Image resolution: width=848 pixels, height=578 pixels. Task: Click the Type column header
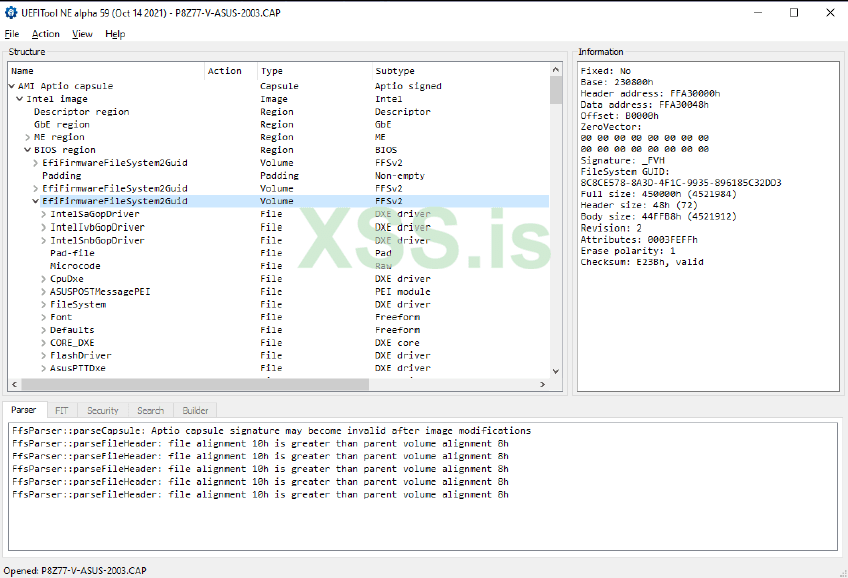[315, 71]
